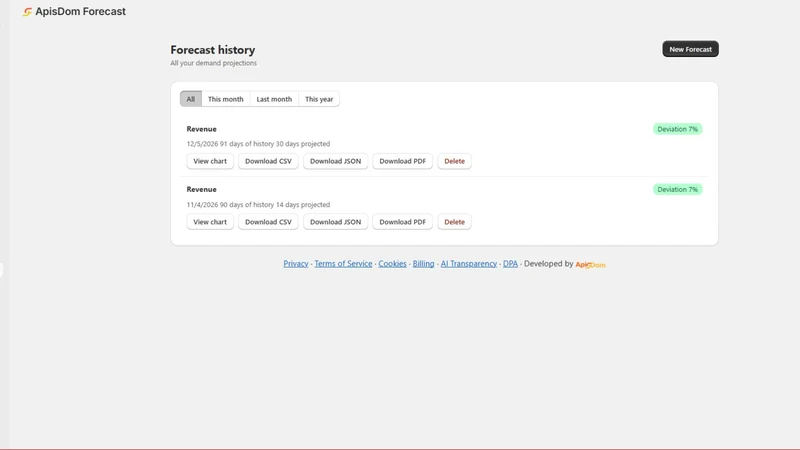Screen dimensions: 800x450
Task: Click Deviation 7% badge on 12/5/2026 forecast
Action: coord(678,129)
